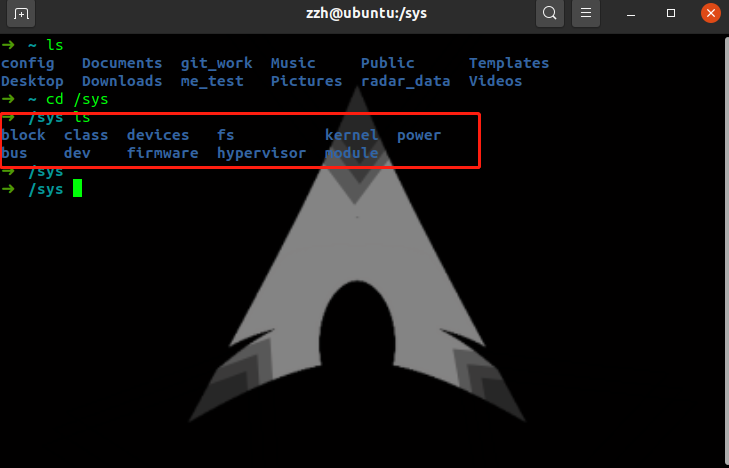Open the terminal search tool
Viewport: 729px width, 468px height.
pyautogui.click(x=550, y=13)
